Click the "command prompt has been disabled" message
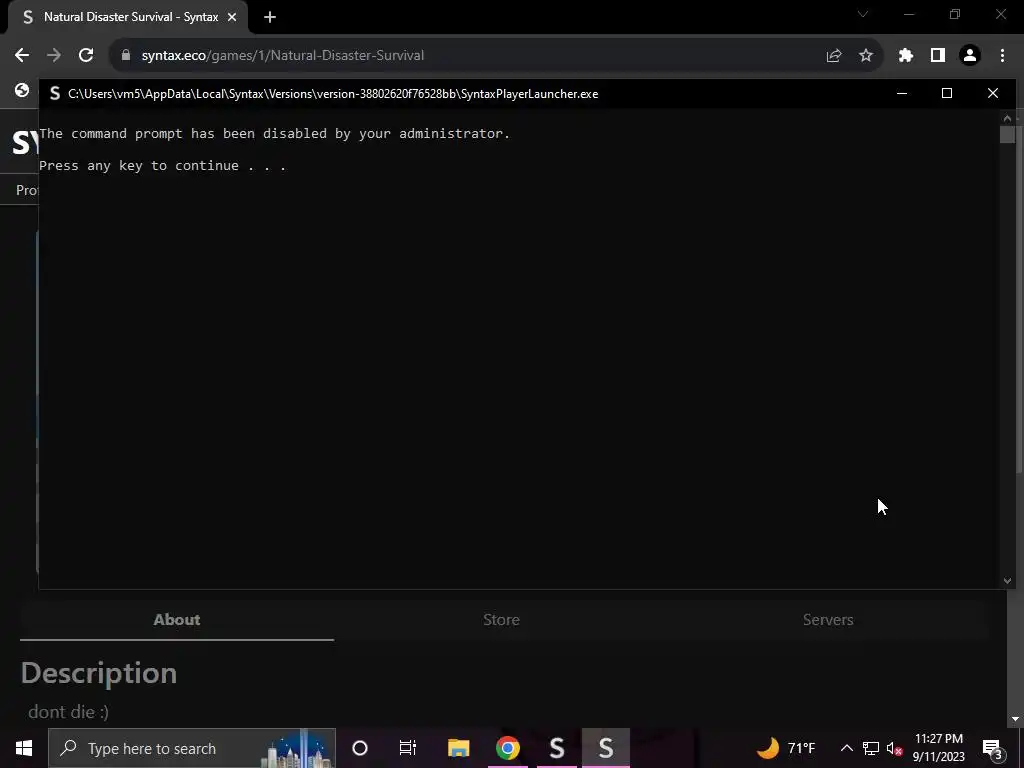This screenshot has height=768, width=1024. [x=274, y=134]
